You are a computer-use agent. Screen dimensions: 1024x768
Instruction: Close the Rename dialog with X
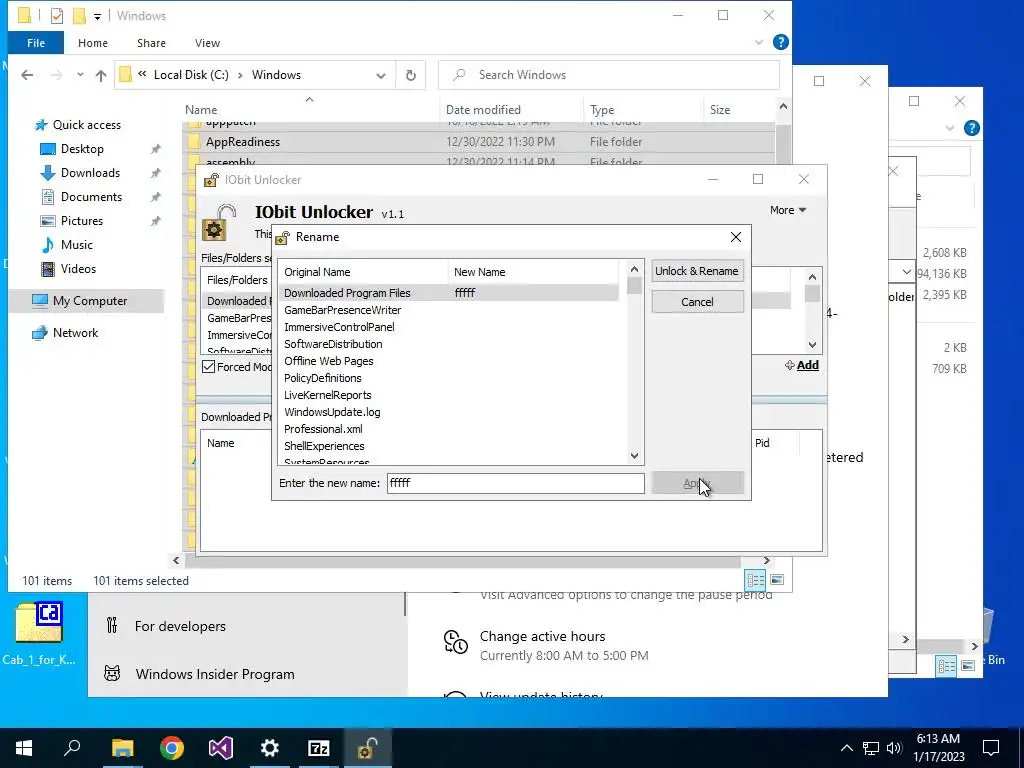(735, 237)
